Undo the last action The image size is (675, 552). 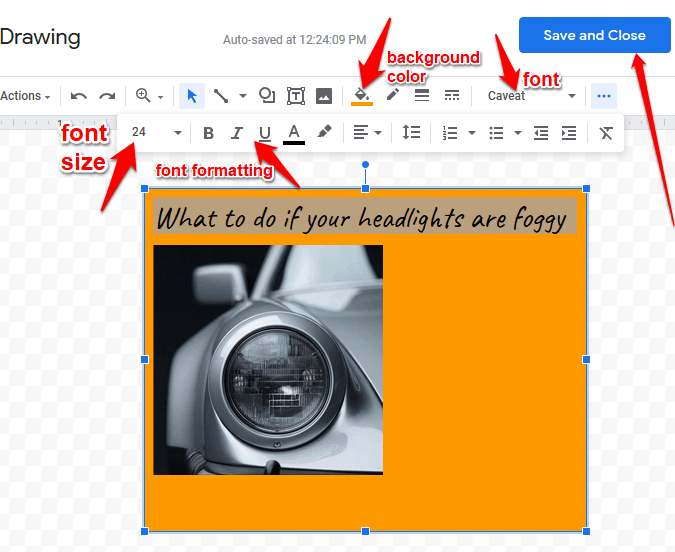click(x=79, y=96)
